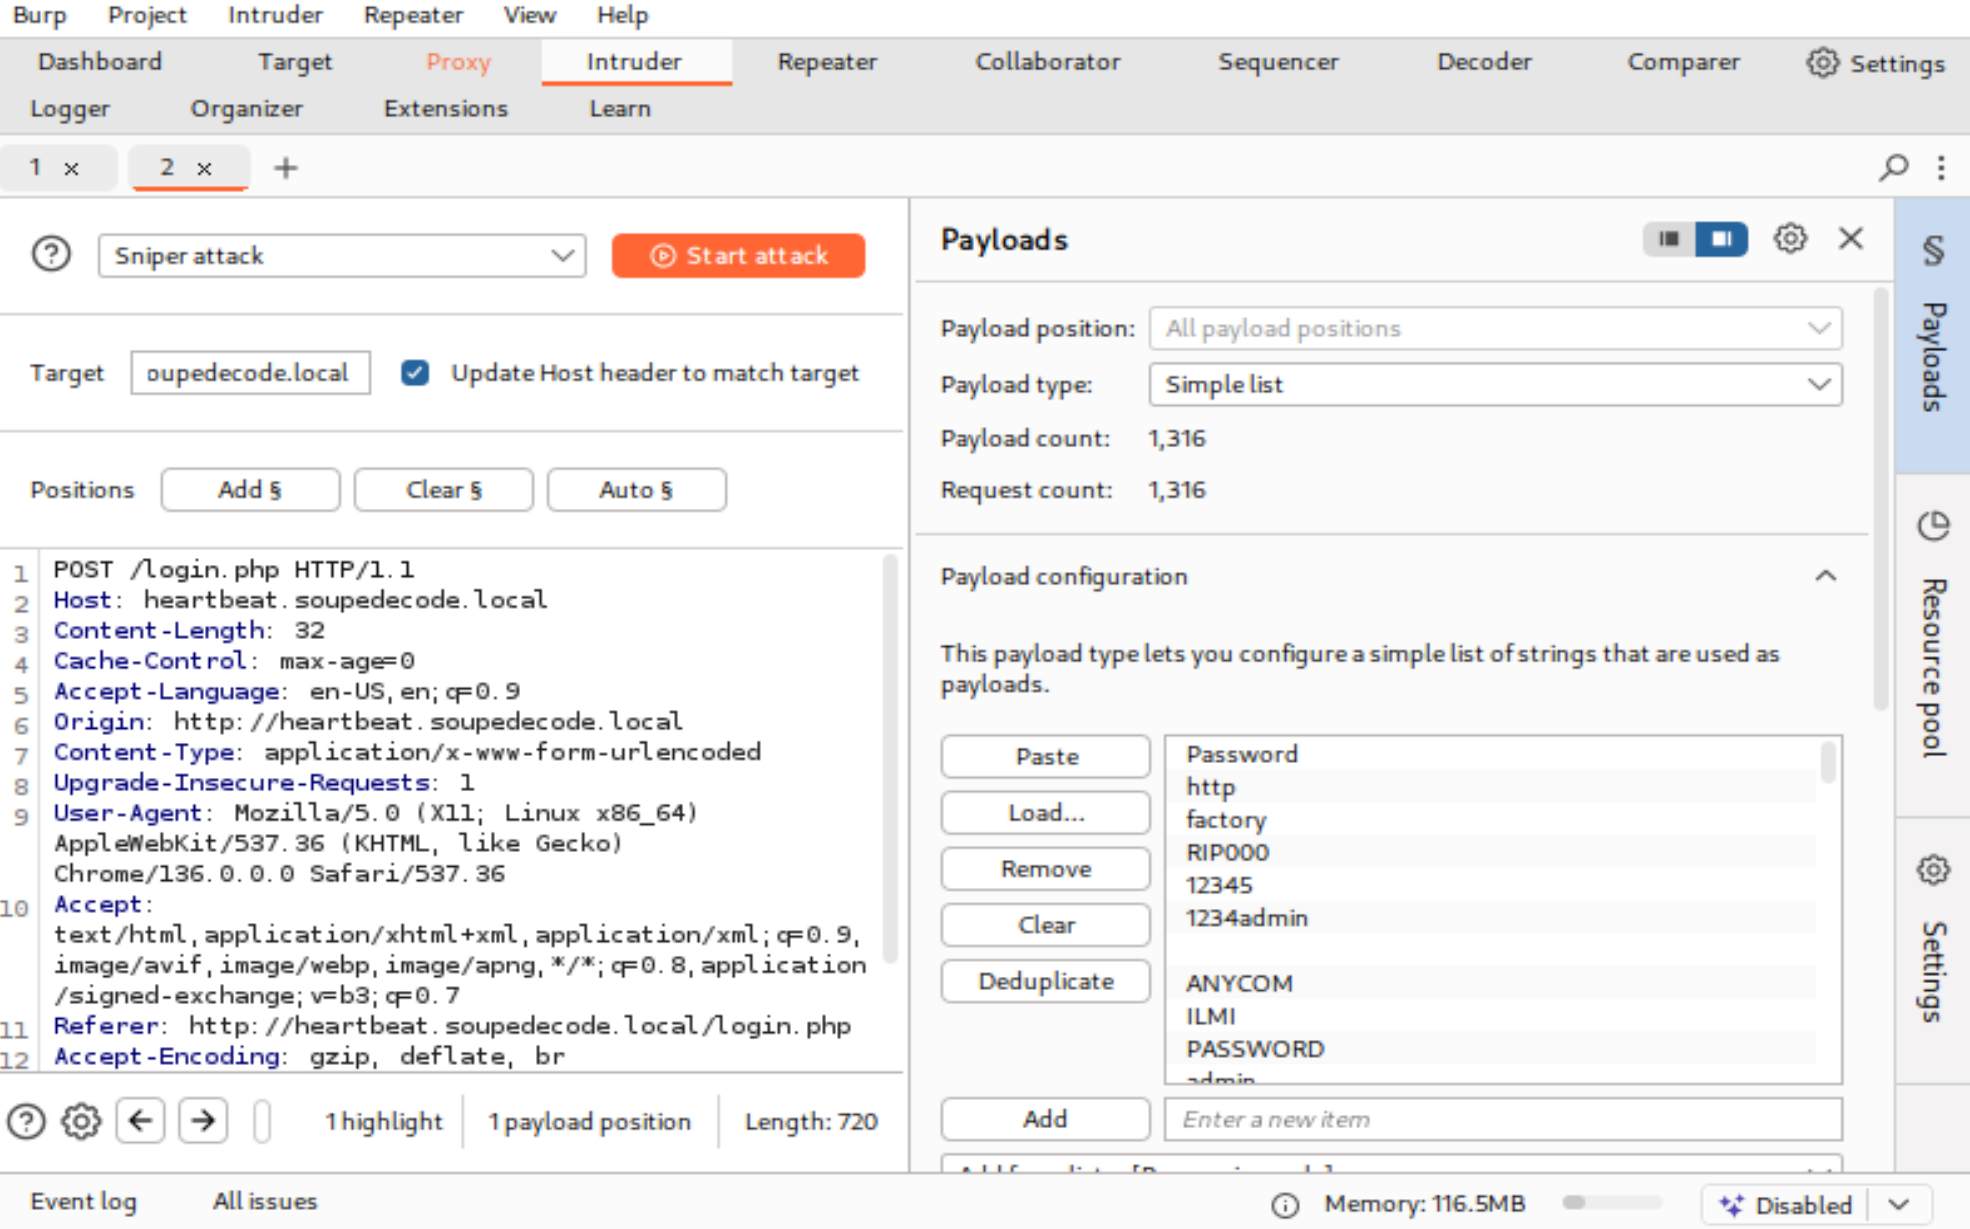
Task: Open the Repeater menu in the menu bar
Action: tap(413, 15)
